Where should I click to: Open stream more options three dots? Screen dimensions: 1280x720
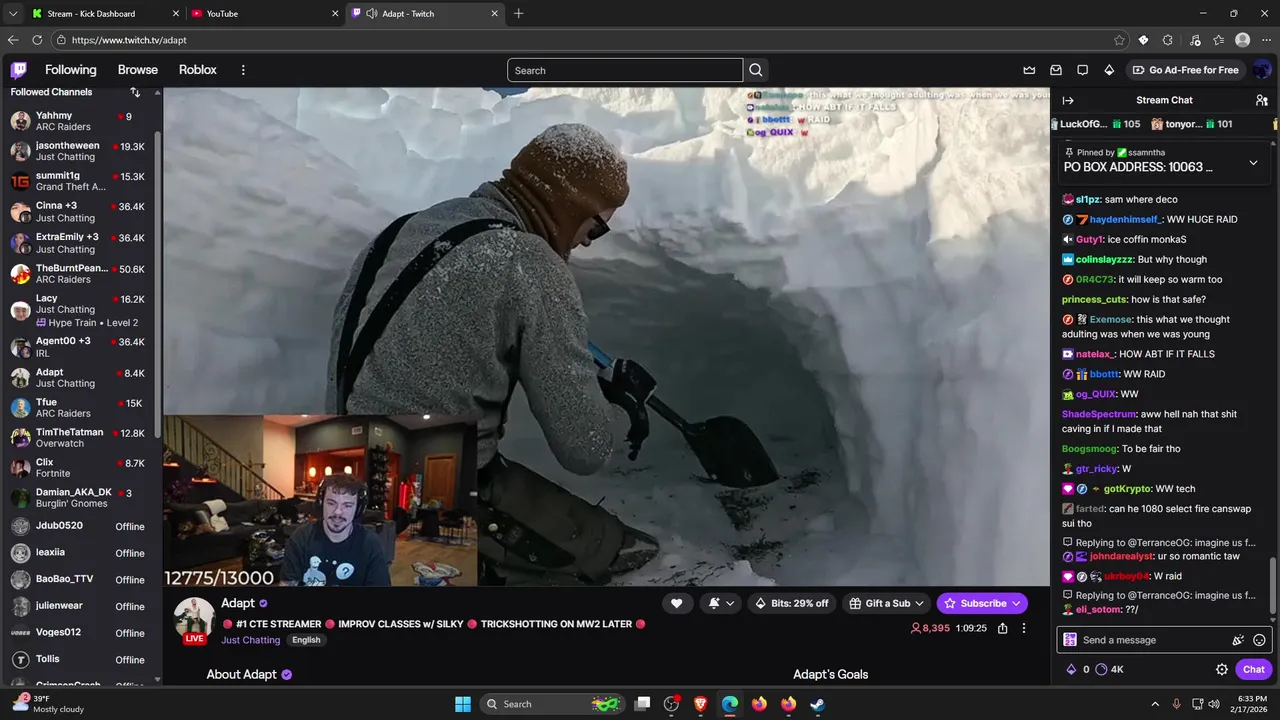click(1023, 628)
